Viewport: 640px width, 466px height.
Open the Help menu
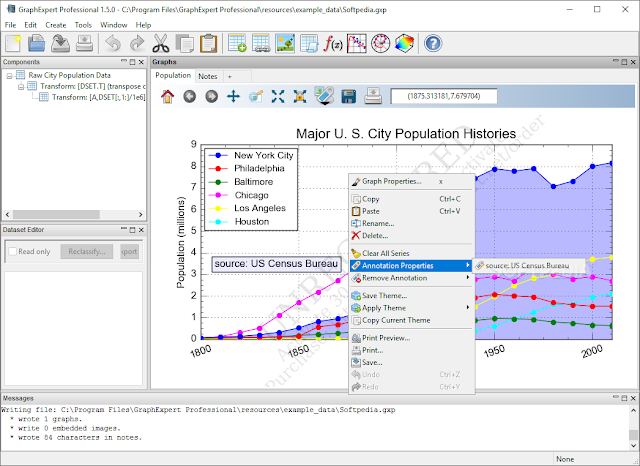(x=143, y=25)
